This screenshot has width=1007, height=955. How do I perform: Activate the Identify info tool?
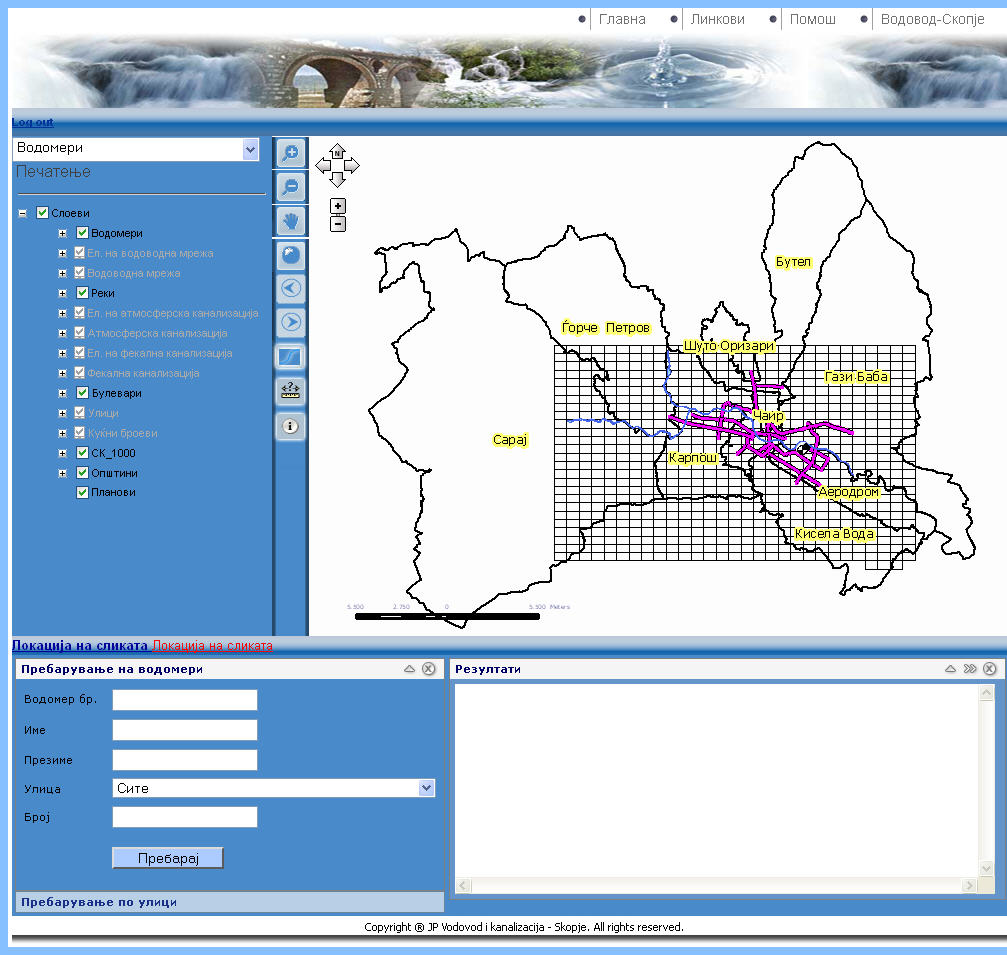(x=290, y=424)
